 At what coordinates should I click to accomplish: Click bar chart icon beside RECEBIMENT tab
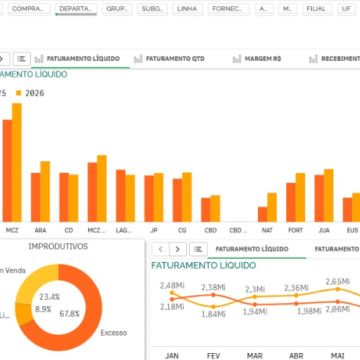(313, 59)
